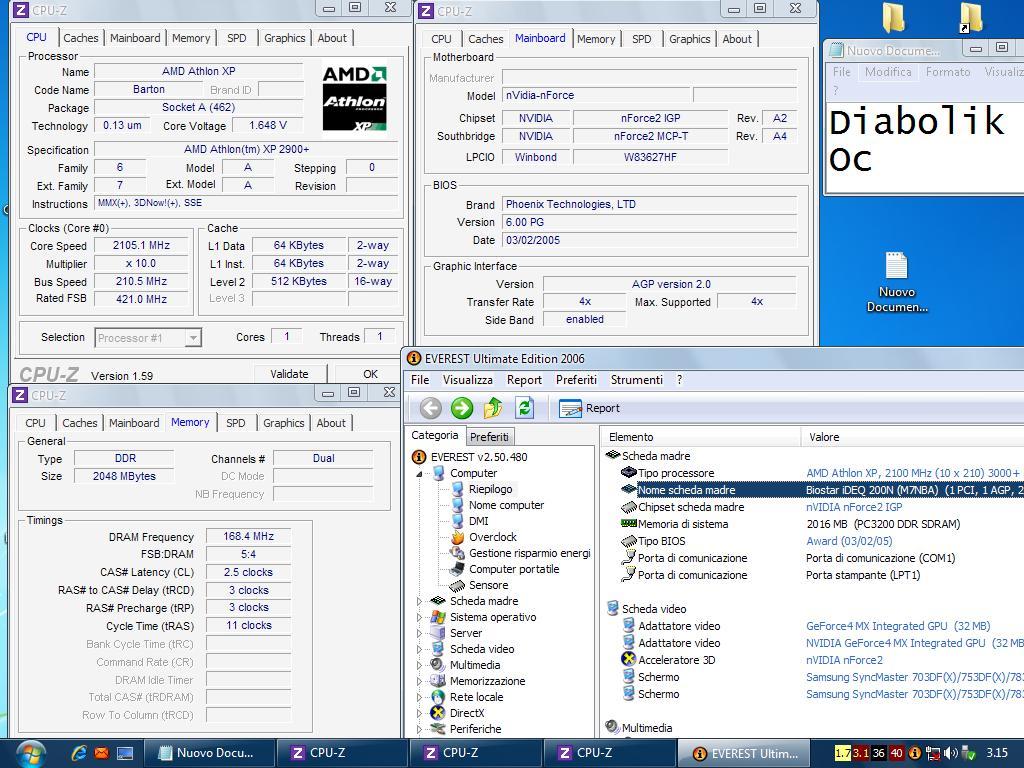The width and height of the screenshot is (1024, 768).
Task: Expand the Scheda madre tree node
Action: click(419, 601)
